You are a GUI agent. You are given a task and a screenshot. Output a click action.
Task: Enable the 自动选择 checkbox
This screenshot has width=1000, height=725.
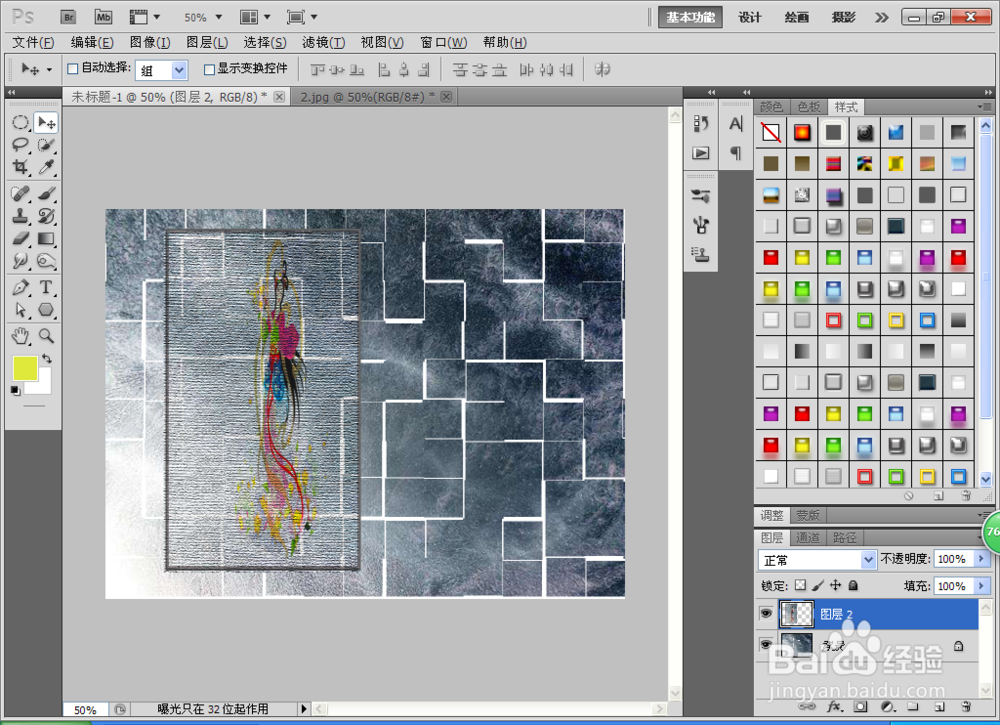pyautogui.click(x=73, y=68)
